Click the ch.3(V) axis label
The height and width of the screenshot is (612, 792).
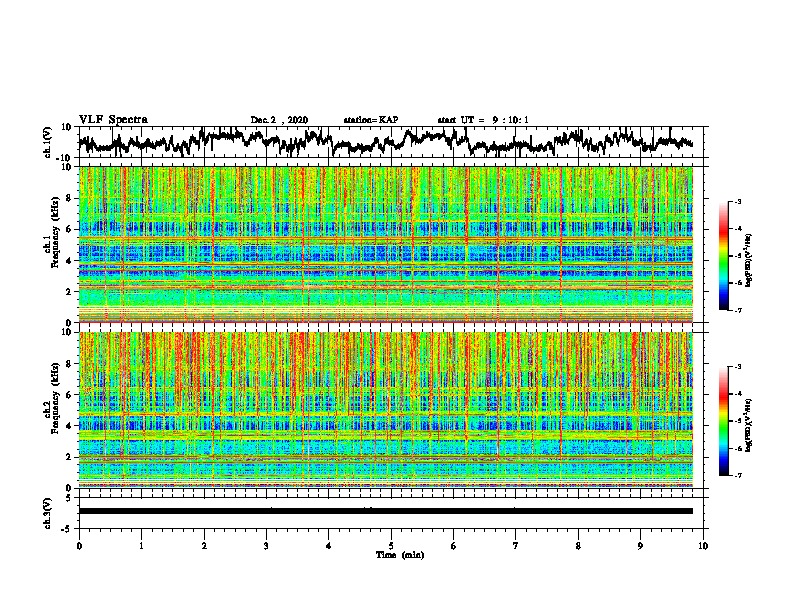(48, 513)
